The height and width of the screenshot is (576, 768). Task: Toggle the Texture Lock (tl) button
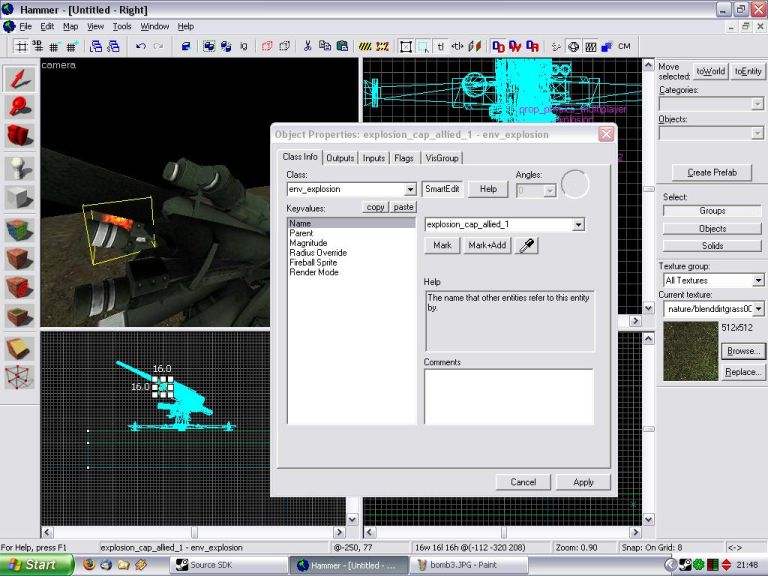coord(440,47)
